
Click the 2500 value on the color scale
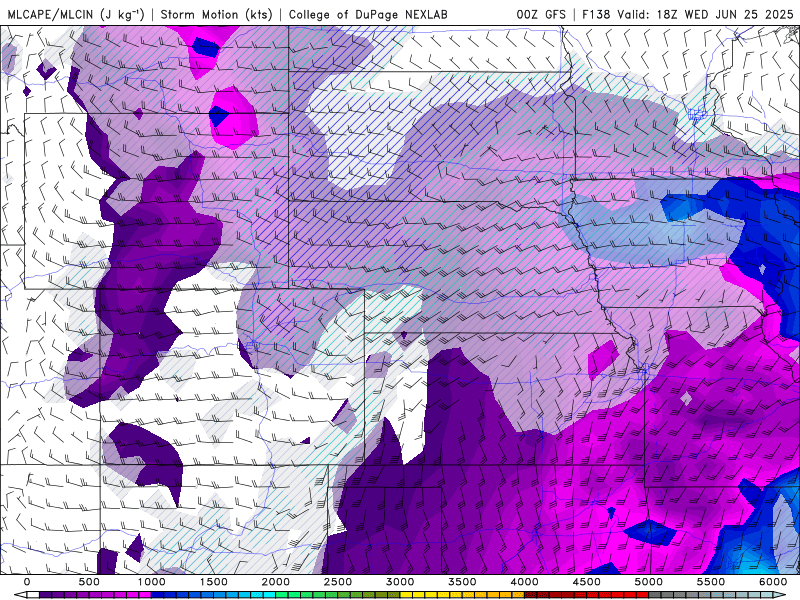click(x=338, y=582)
